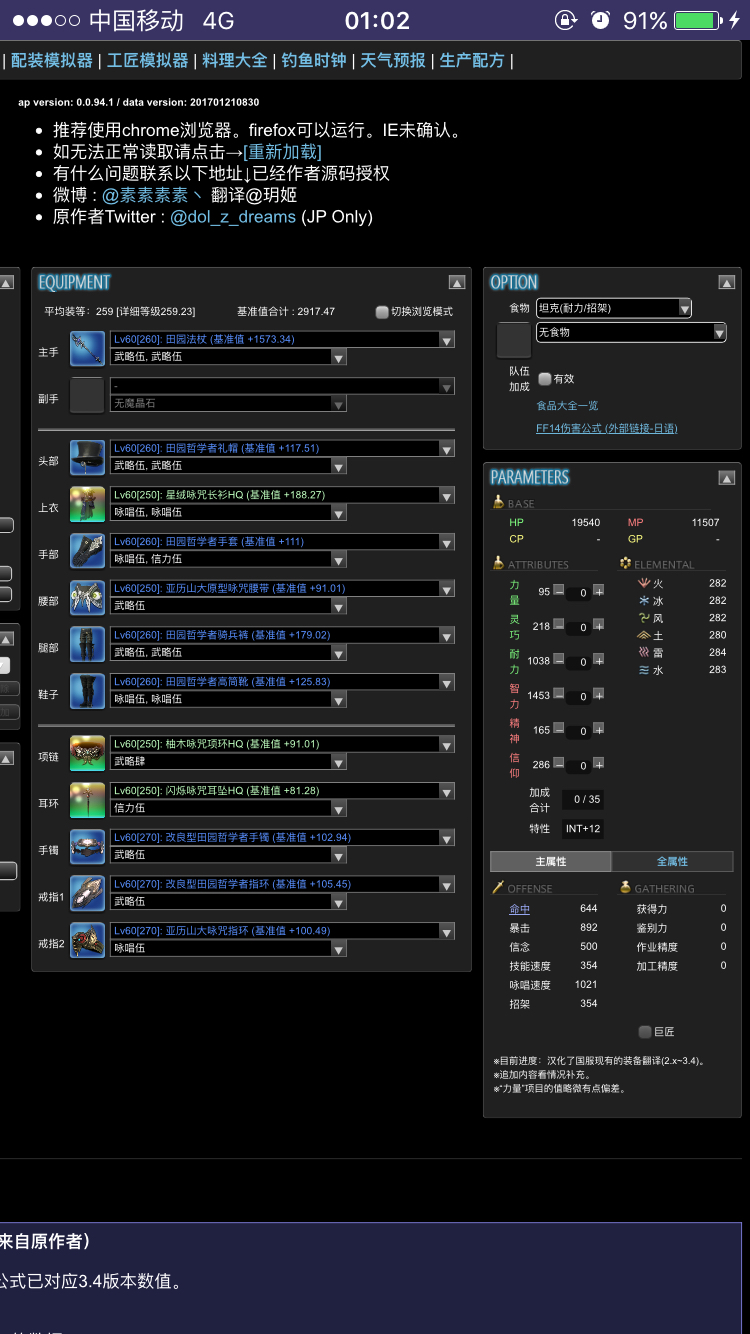The image size is (750, 1334).
Task: Click the 重新加载 reload link
Action: pos(282,152)
